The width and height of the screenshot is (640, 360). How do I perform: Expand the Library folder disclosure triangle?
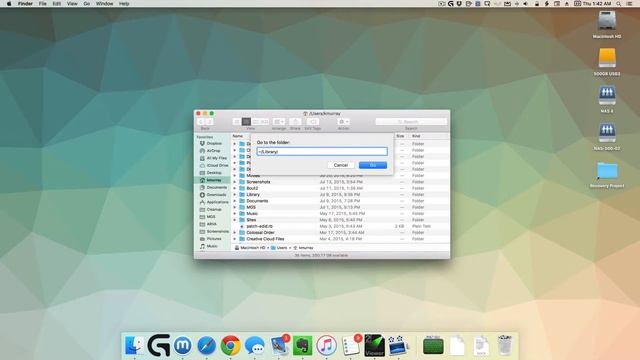coord(235,195)
